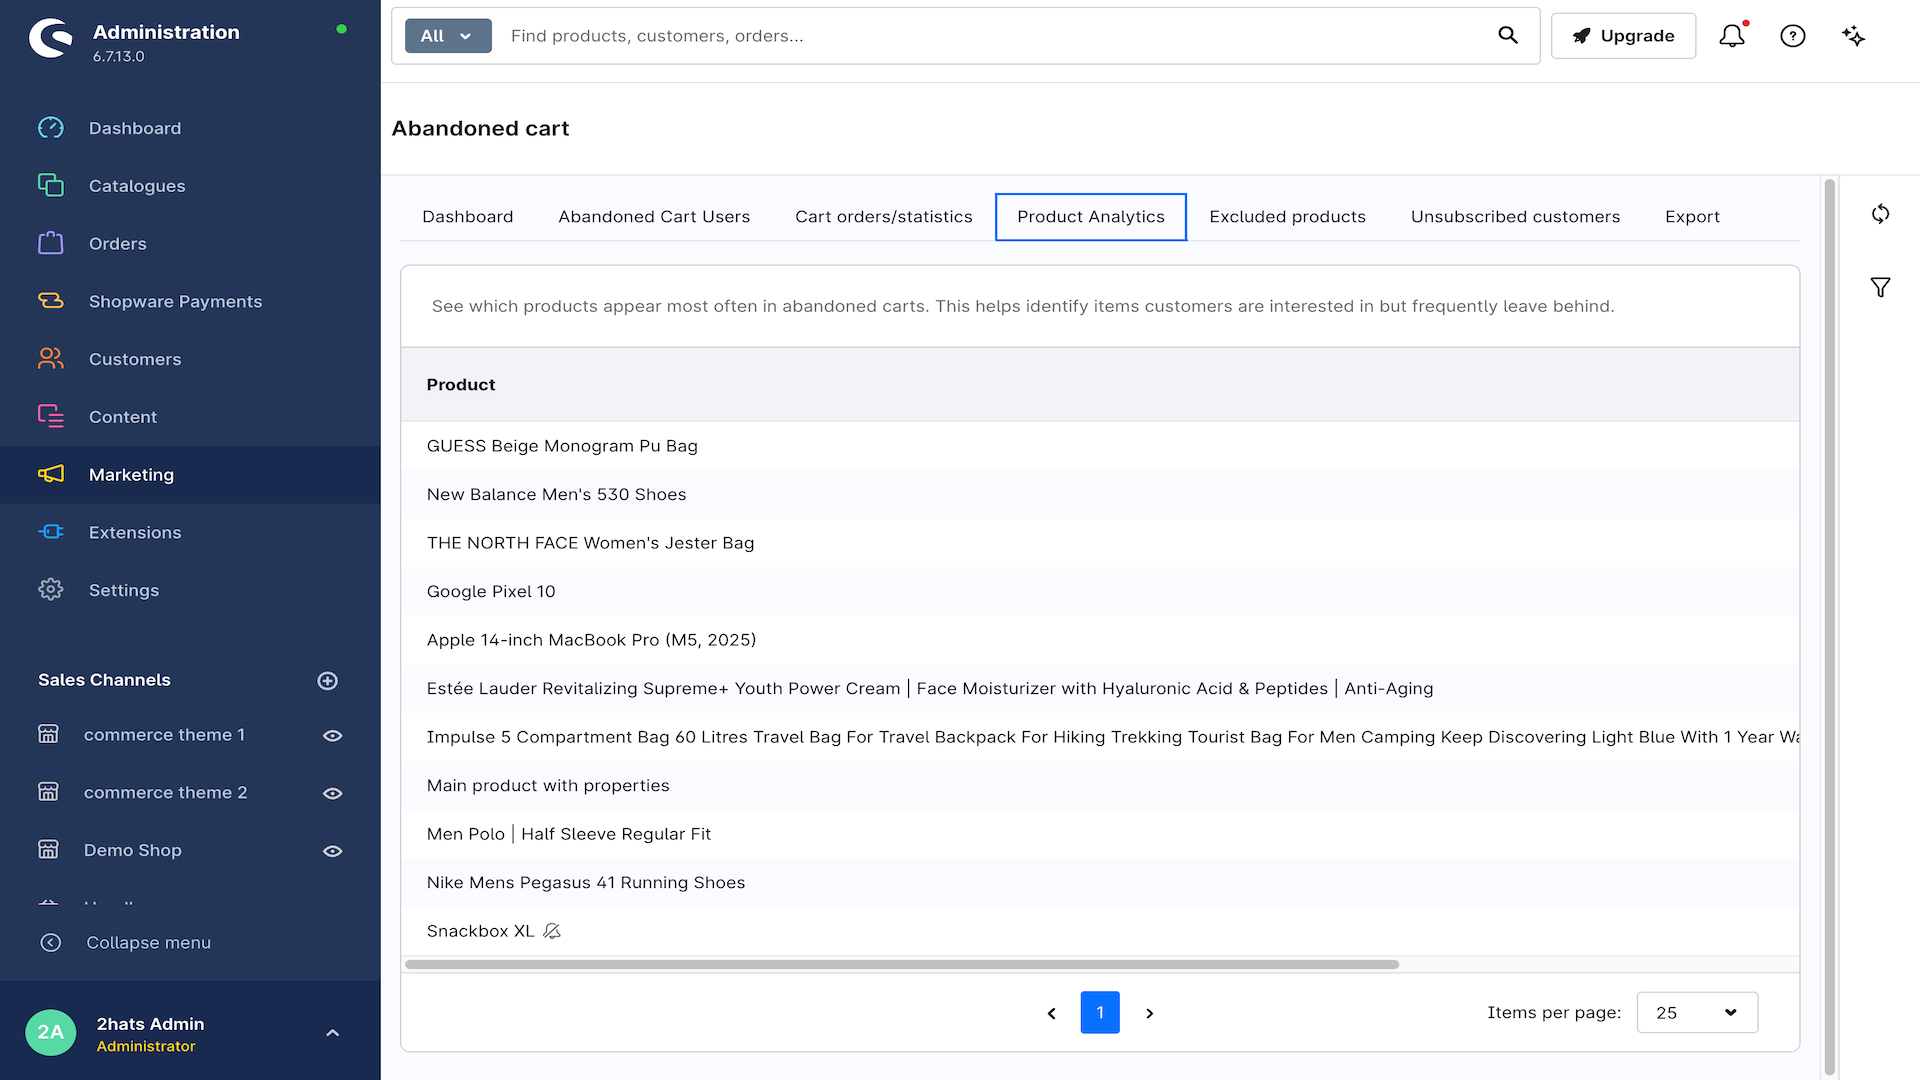Image resolution: width=1920 pixels, height=1080 pixels.
Task: Click the vertical page scrollbar
Action: [x=1830, y=626]
